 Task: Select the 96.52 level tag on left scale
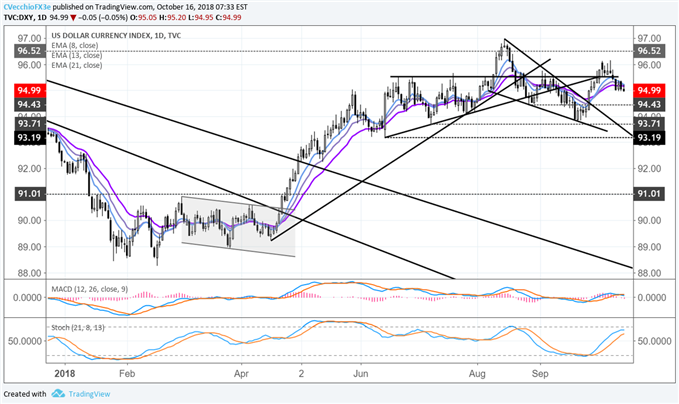click(29, 51)
